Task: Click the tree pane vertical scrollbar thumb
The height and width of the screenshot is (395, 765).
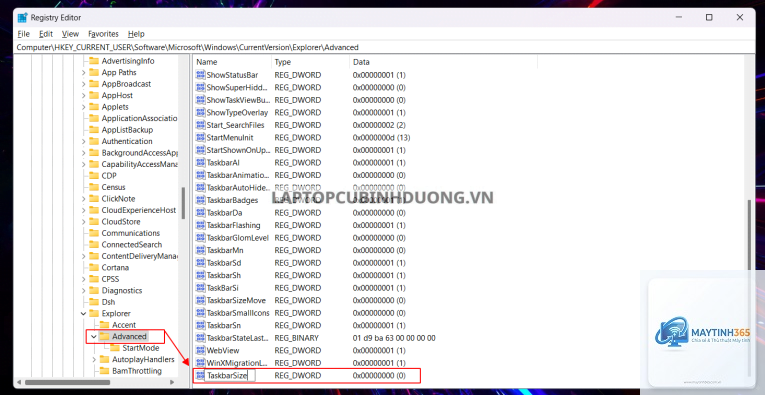Action: coord(183,203)
